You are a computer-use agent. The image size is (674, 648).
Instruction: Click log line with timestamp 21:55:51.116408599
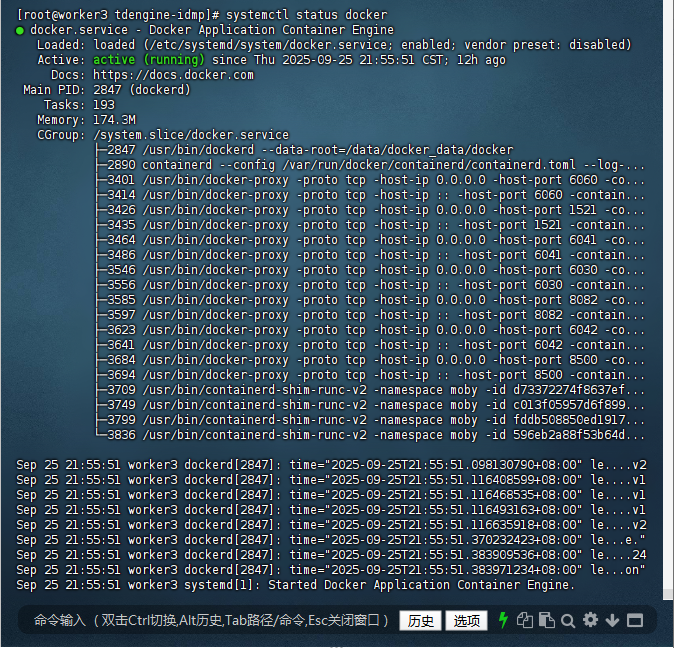pos(331,480)
